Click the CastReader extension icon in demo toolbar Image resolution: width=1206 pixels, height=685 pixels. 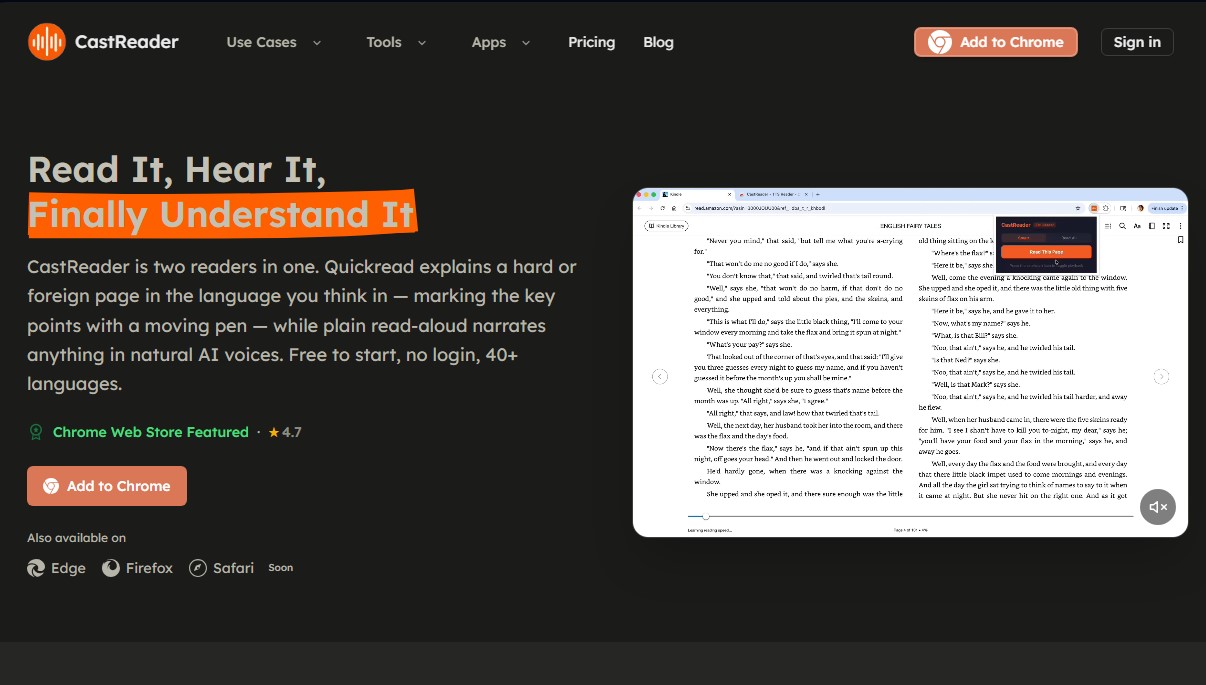1094,208
